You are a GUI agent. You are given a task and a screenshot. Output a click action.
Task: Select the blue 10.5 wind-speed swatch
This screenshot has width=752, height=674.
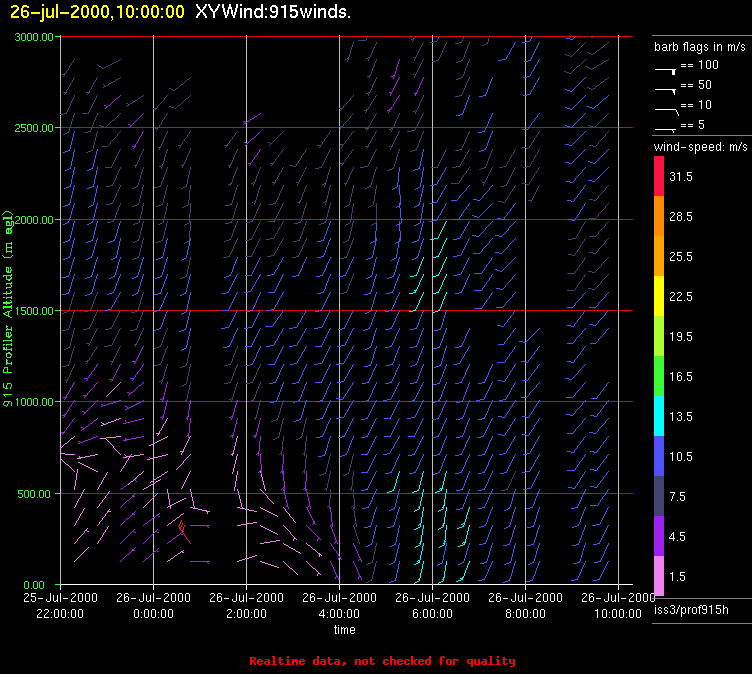(x=660, y=456)
